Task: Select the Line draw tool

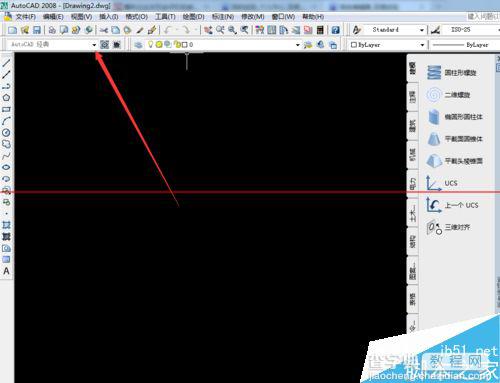Action: pos(6,63)
